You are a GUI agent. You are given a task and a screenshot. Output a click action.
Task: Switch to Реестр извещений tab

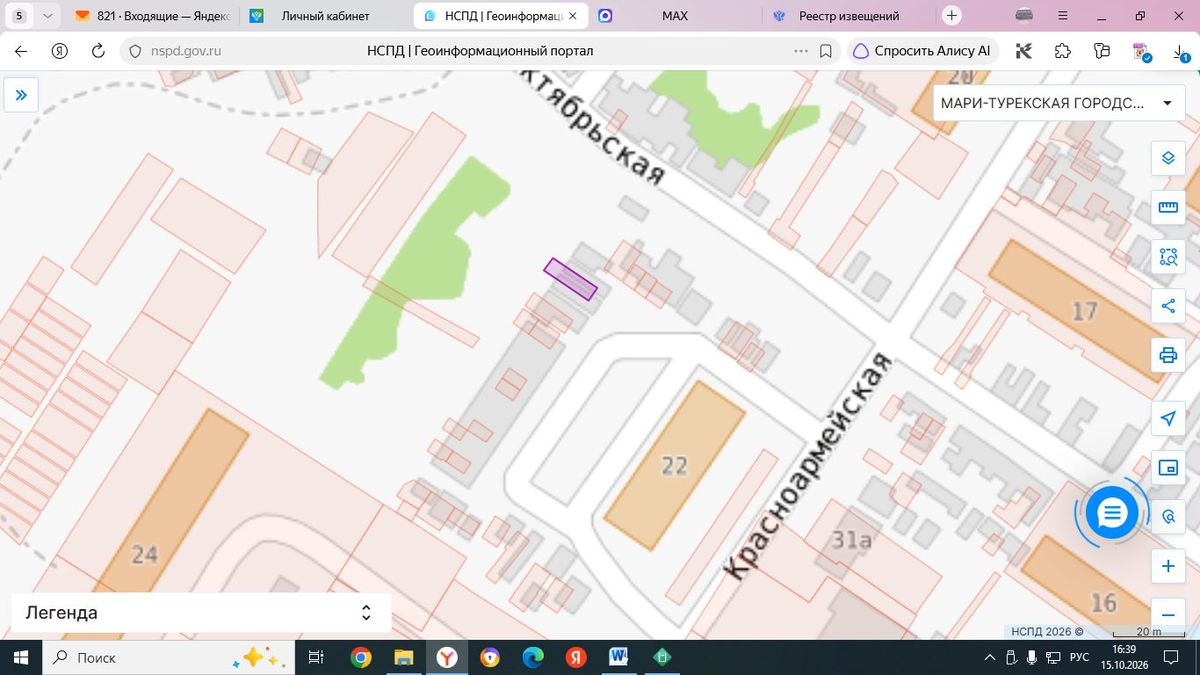848,16
